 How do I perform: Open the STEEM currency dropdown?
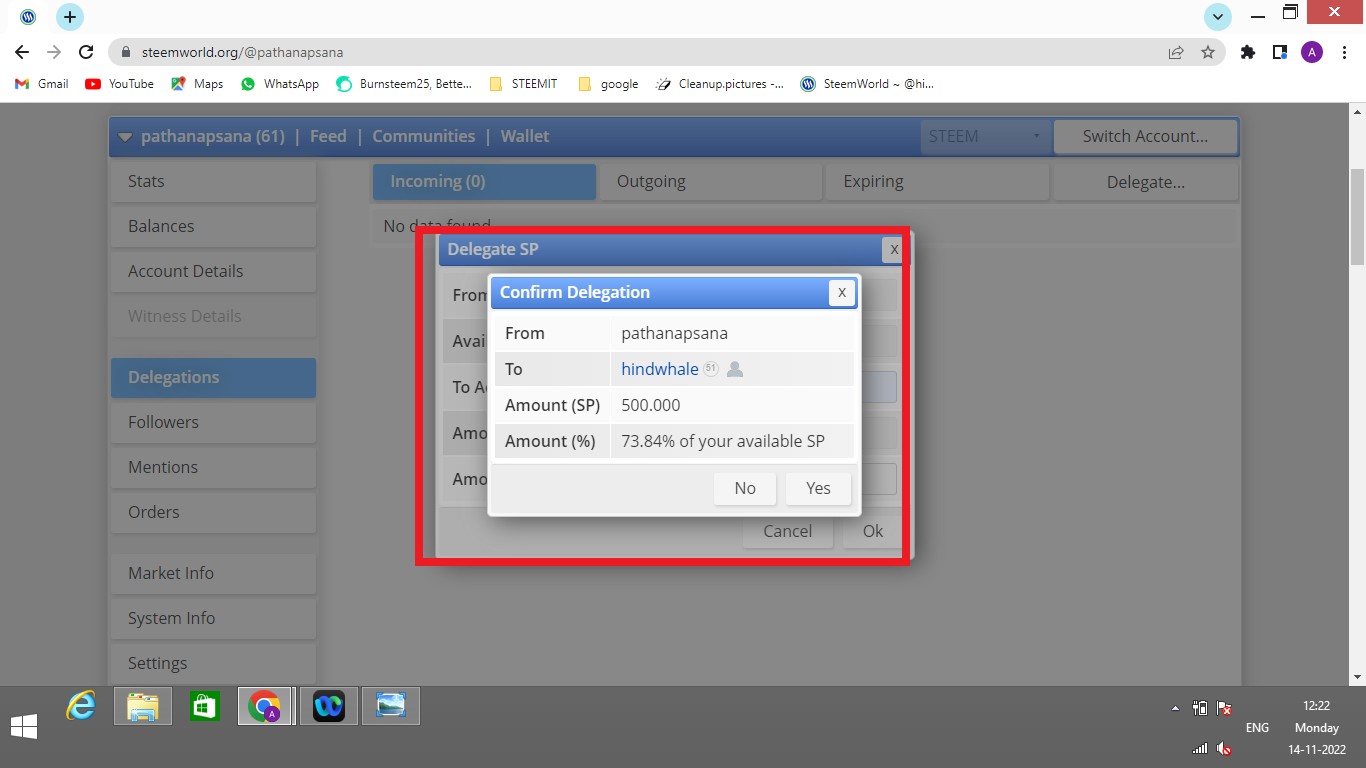[x=984, y=136]
